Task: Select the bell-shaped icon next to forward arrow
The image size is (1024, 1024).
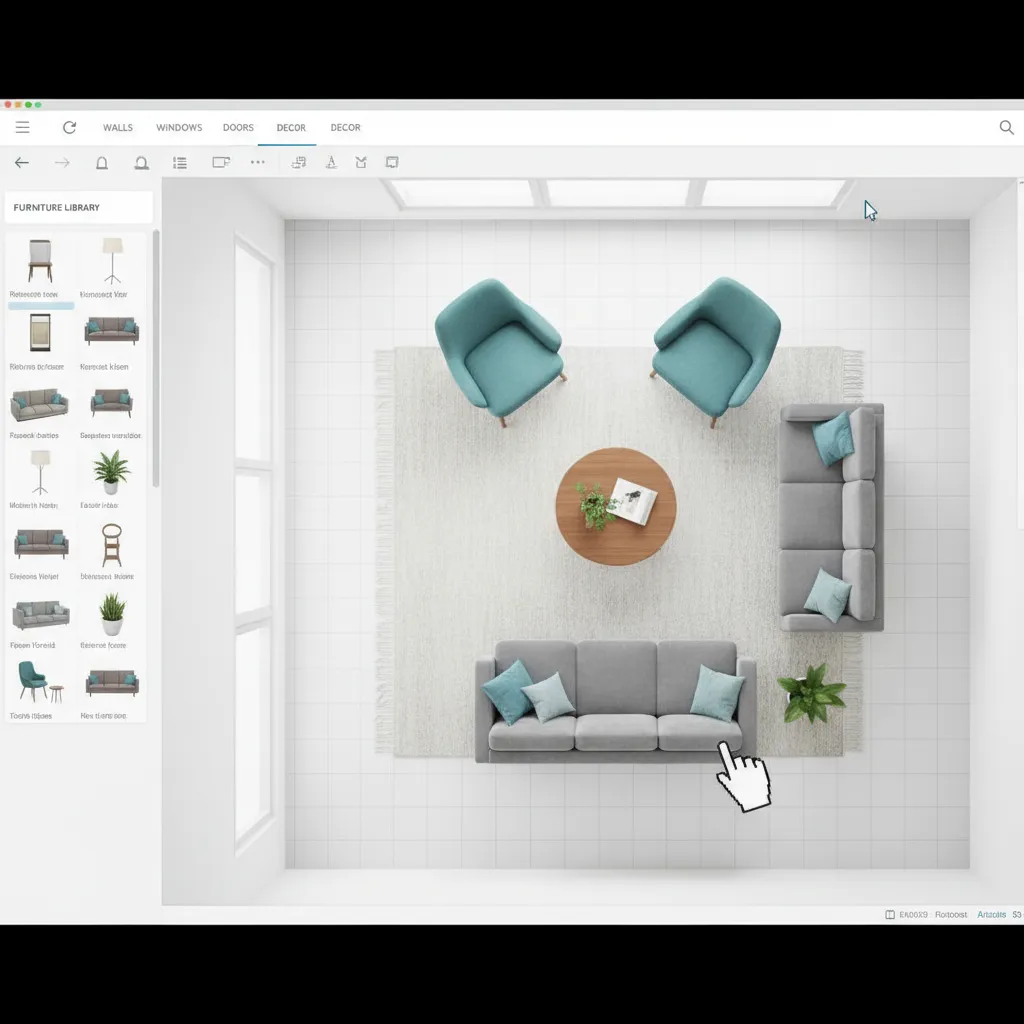Action: tap(102, 163)
